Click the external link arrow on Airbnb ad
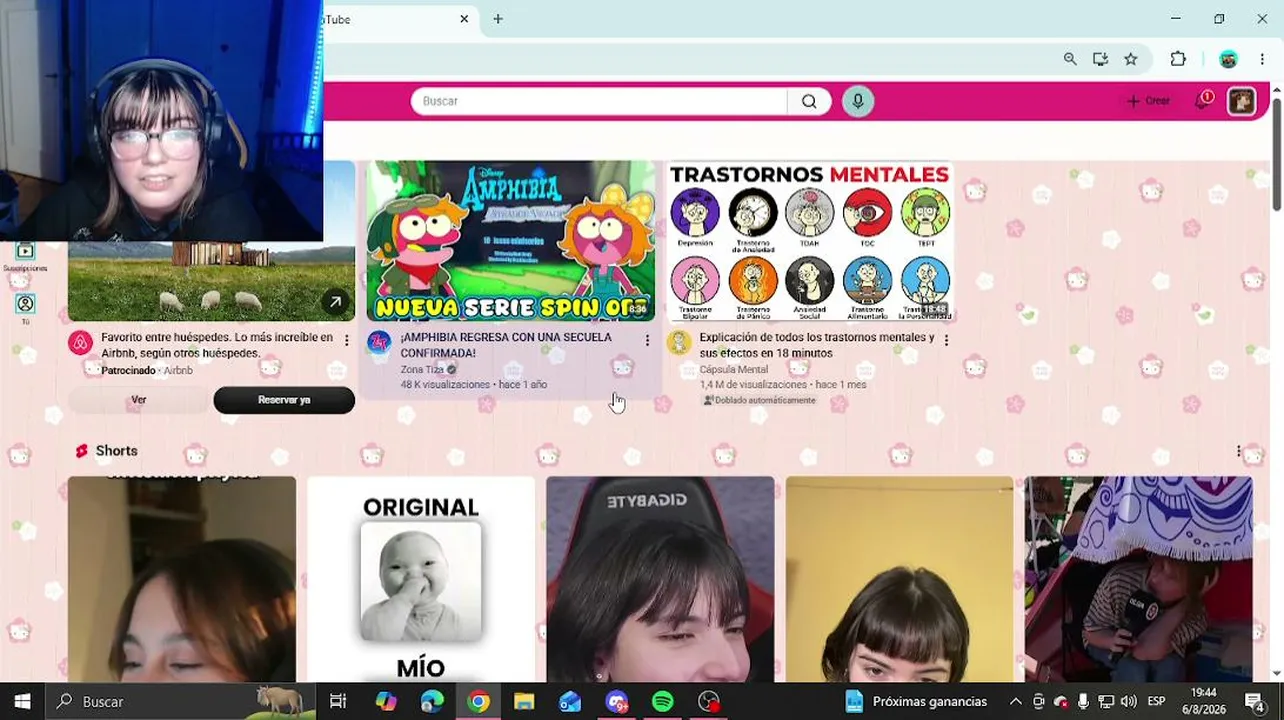The image size is (1284, 720). tap(335, 301)
